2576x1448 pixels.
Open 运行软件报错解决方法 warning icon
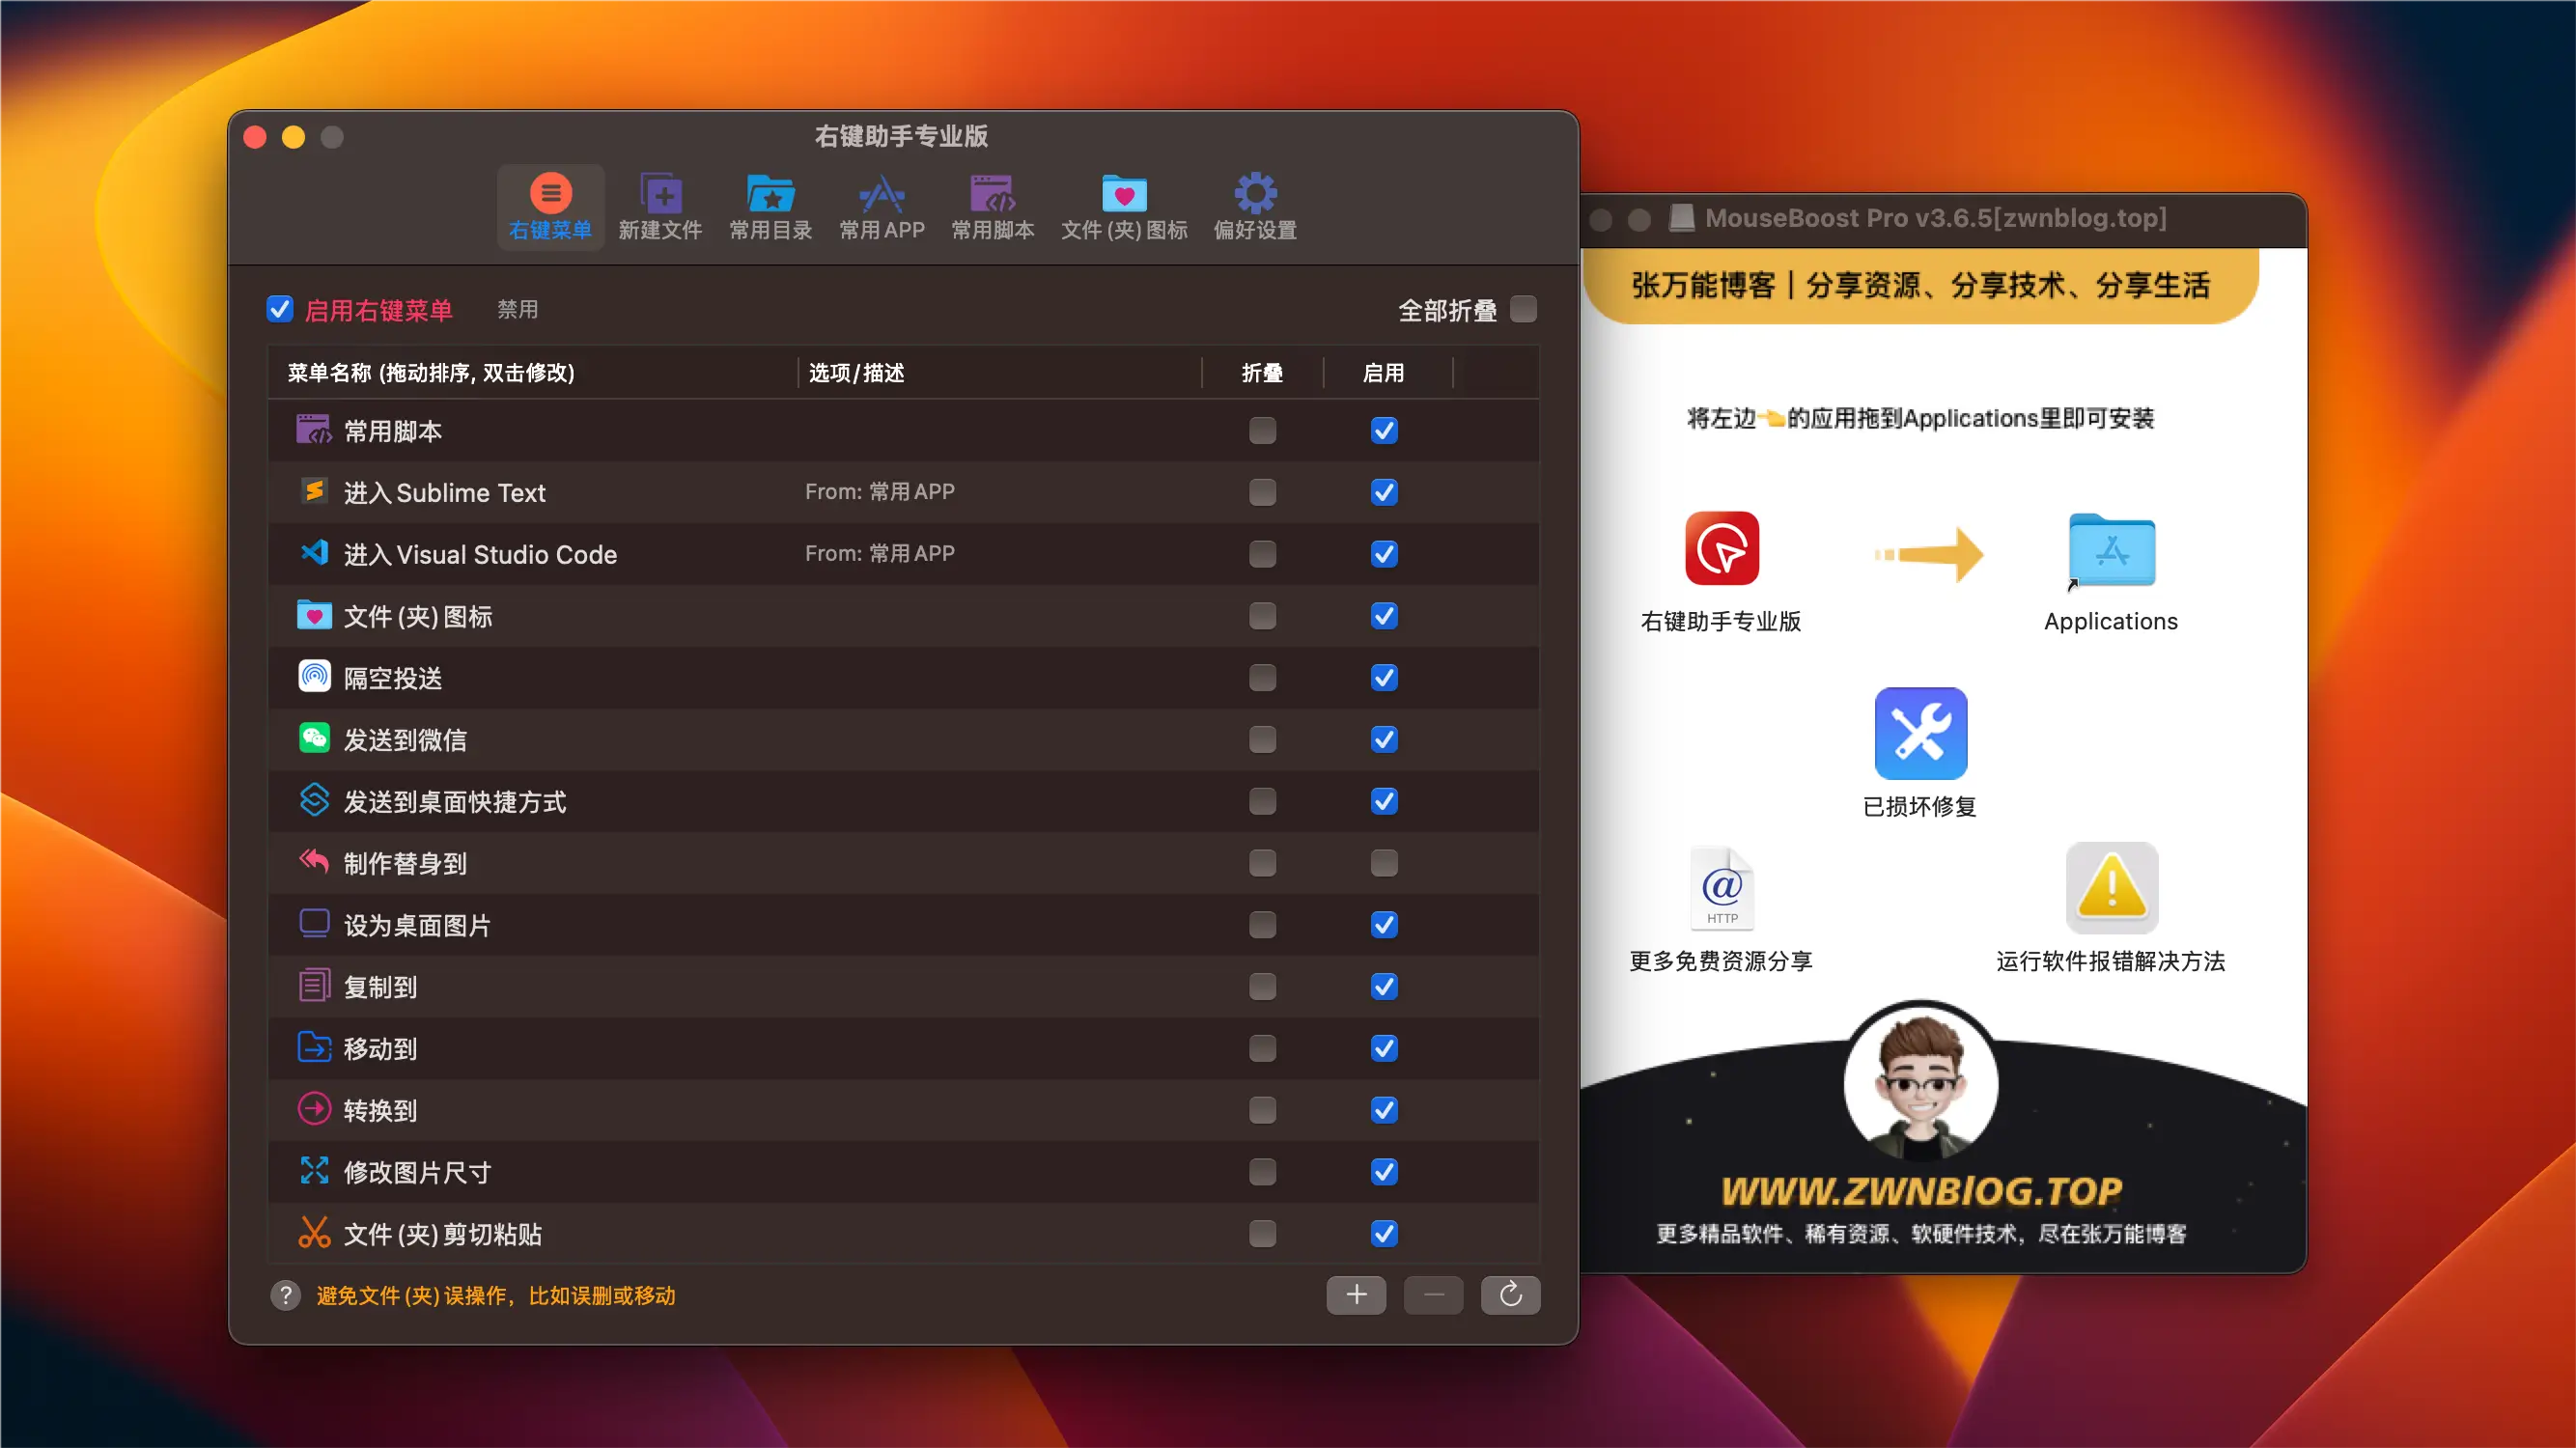click(x=2112, y=889)
